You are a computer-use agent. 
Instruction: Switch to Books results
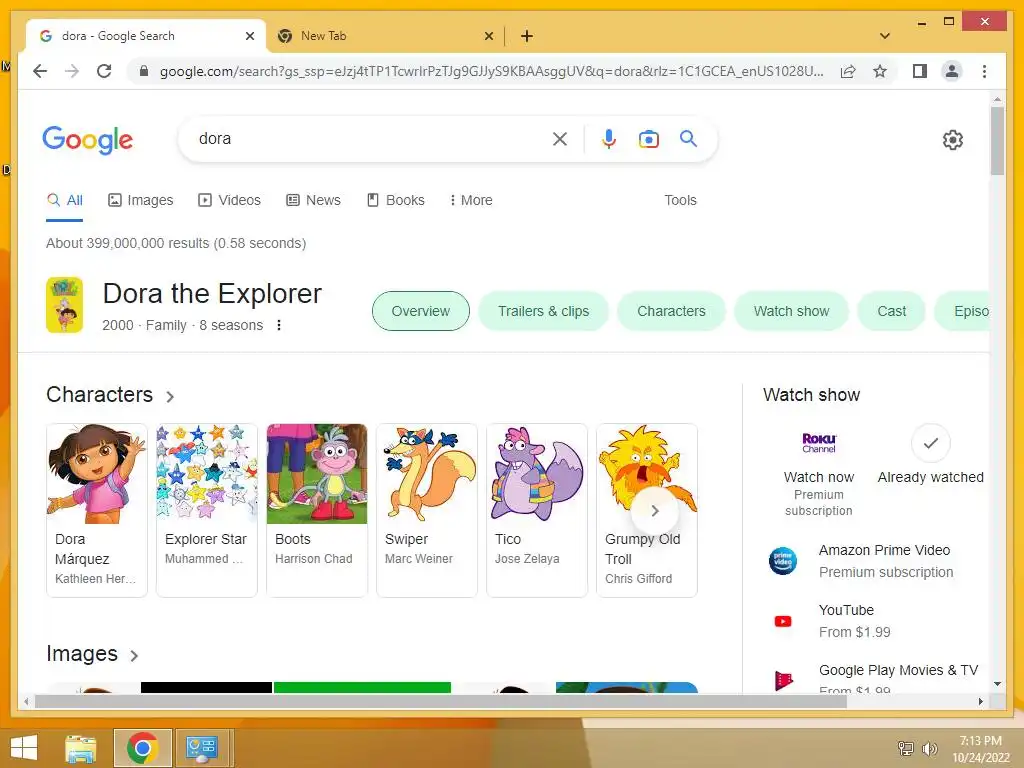tap(396, 200)
